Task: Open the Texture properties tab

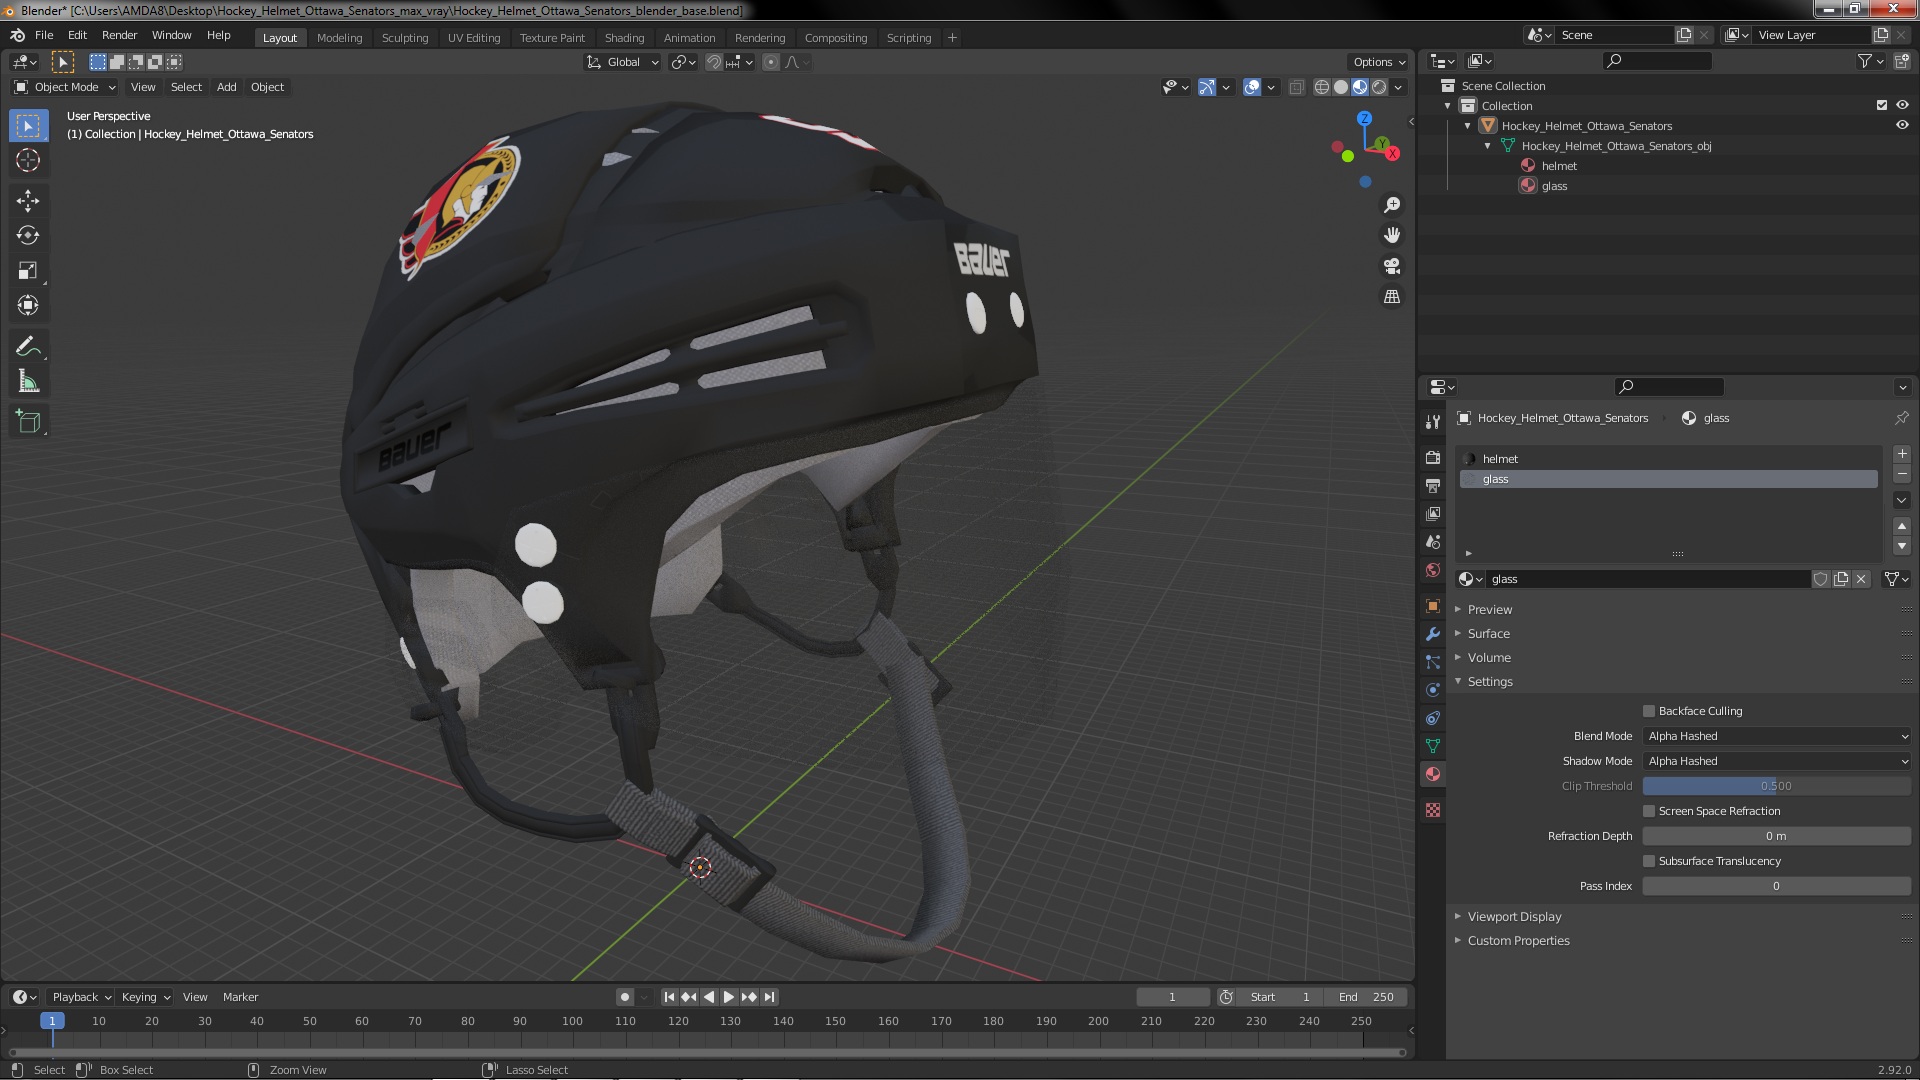Action: tap(1433, 810)
